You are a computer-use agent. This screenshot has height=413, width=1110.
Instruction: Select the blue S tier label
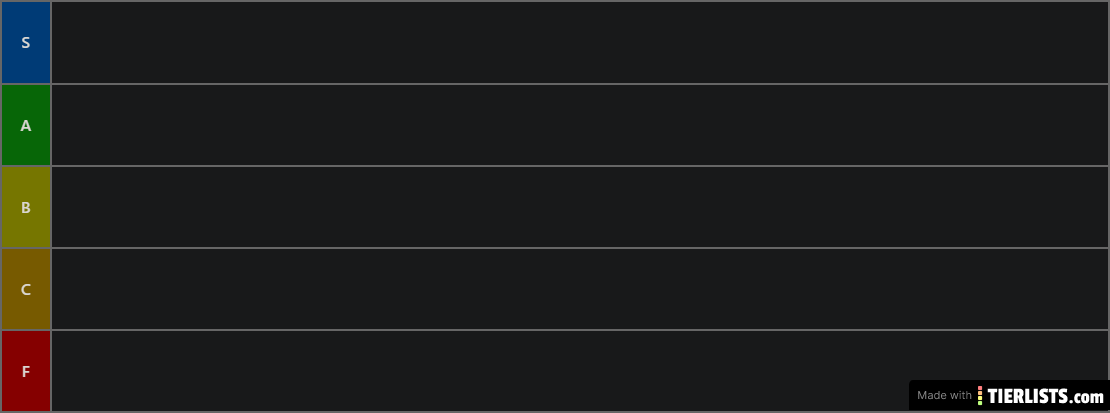pos(26,43)
